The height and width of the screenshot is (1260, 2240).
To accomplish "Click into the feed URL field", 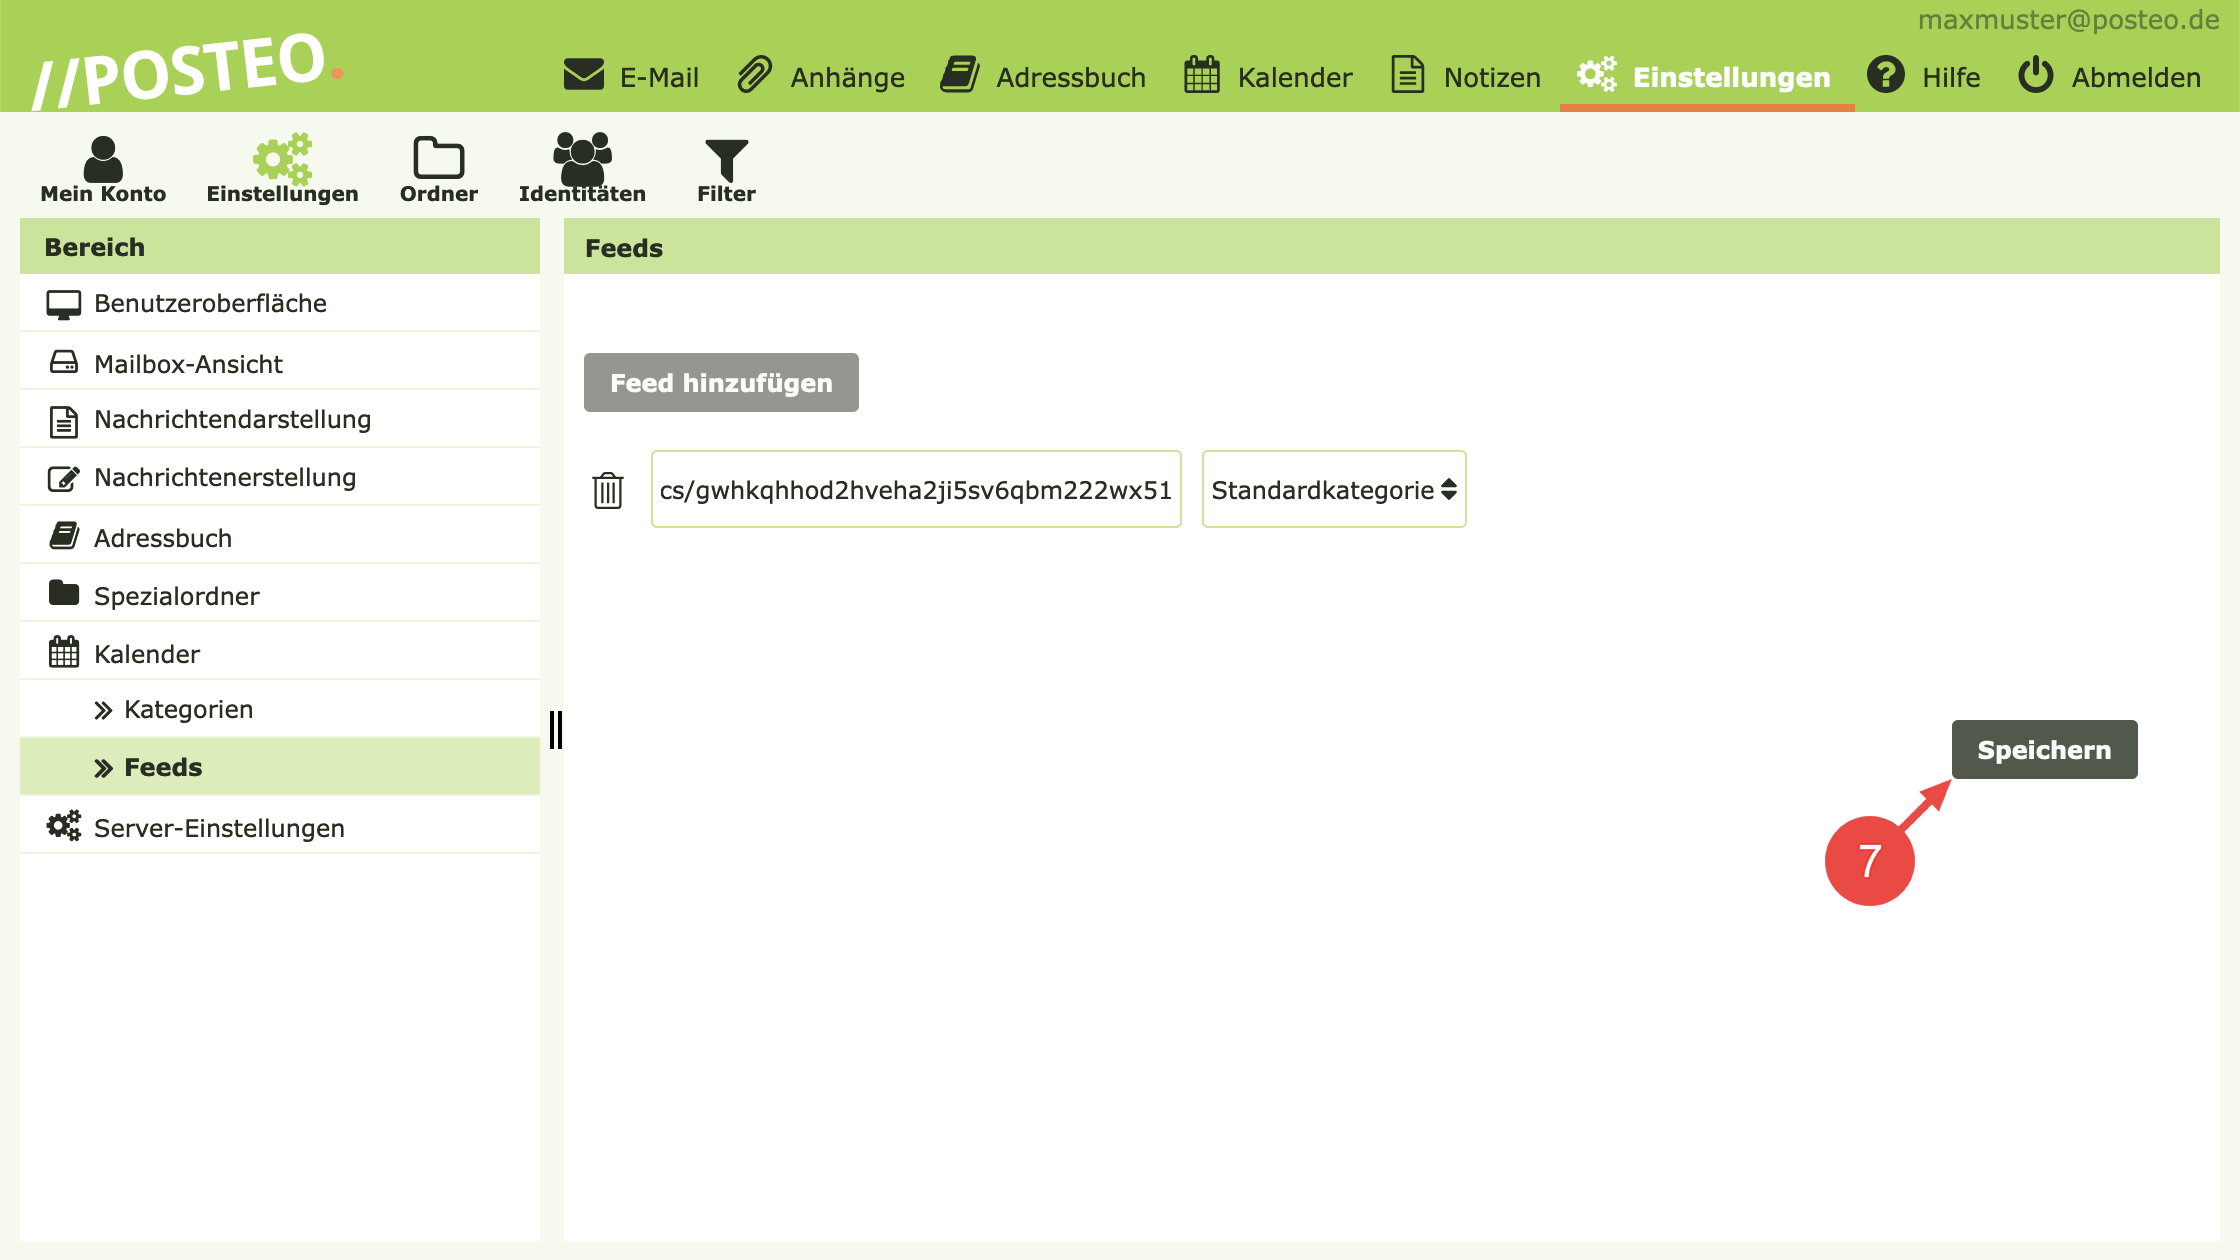I will pos(915,490).
